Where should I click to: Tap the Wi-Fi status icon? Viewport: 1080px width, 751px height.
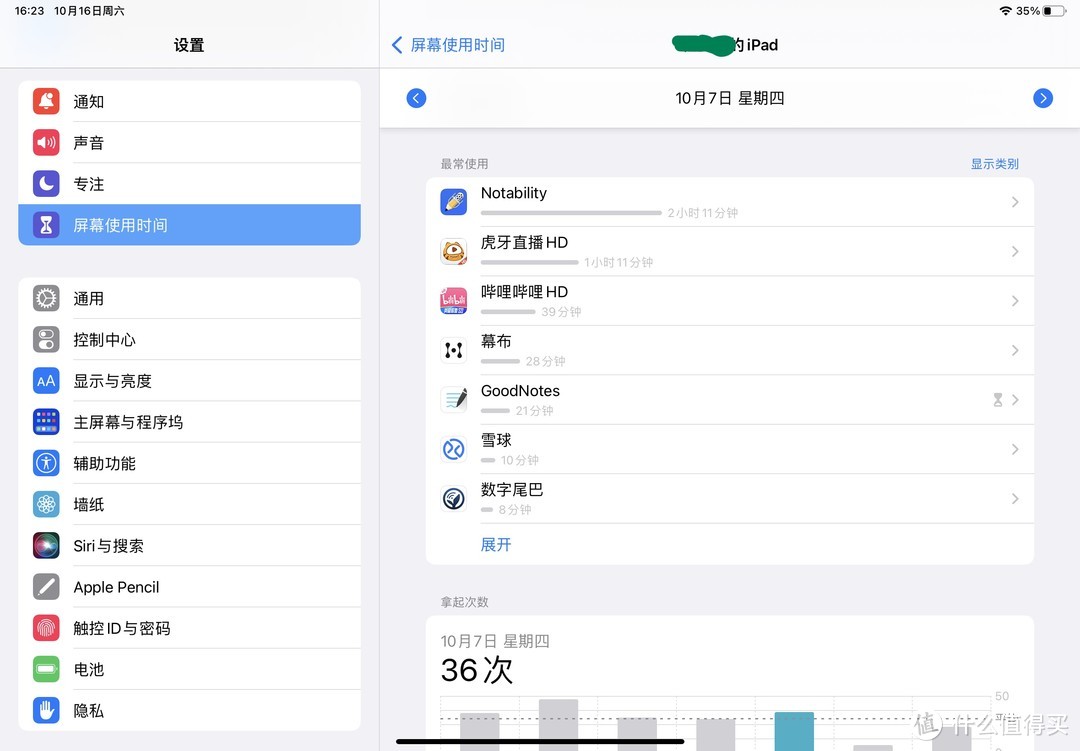click(1006, 11)
